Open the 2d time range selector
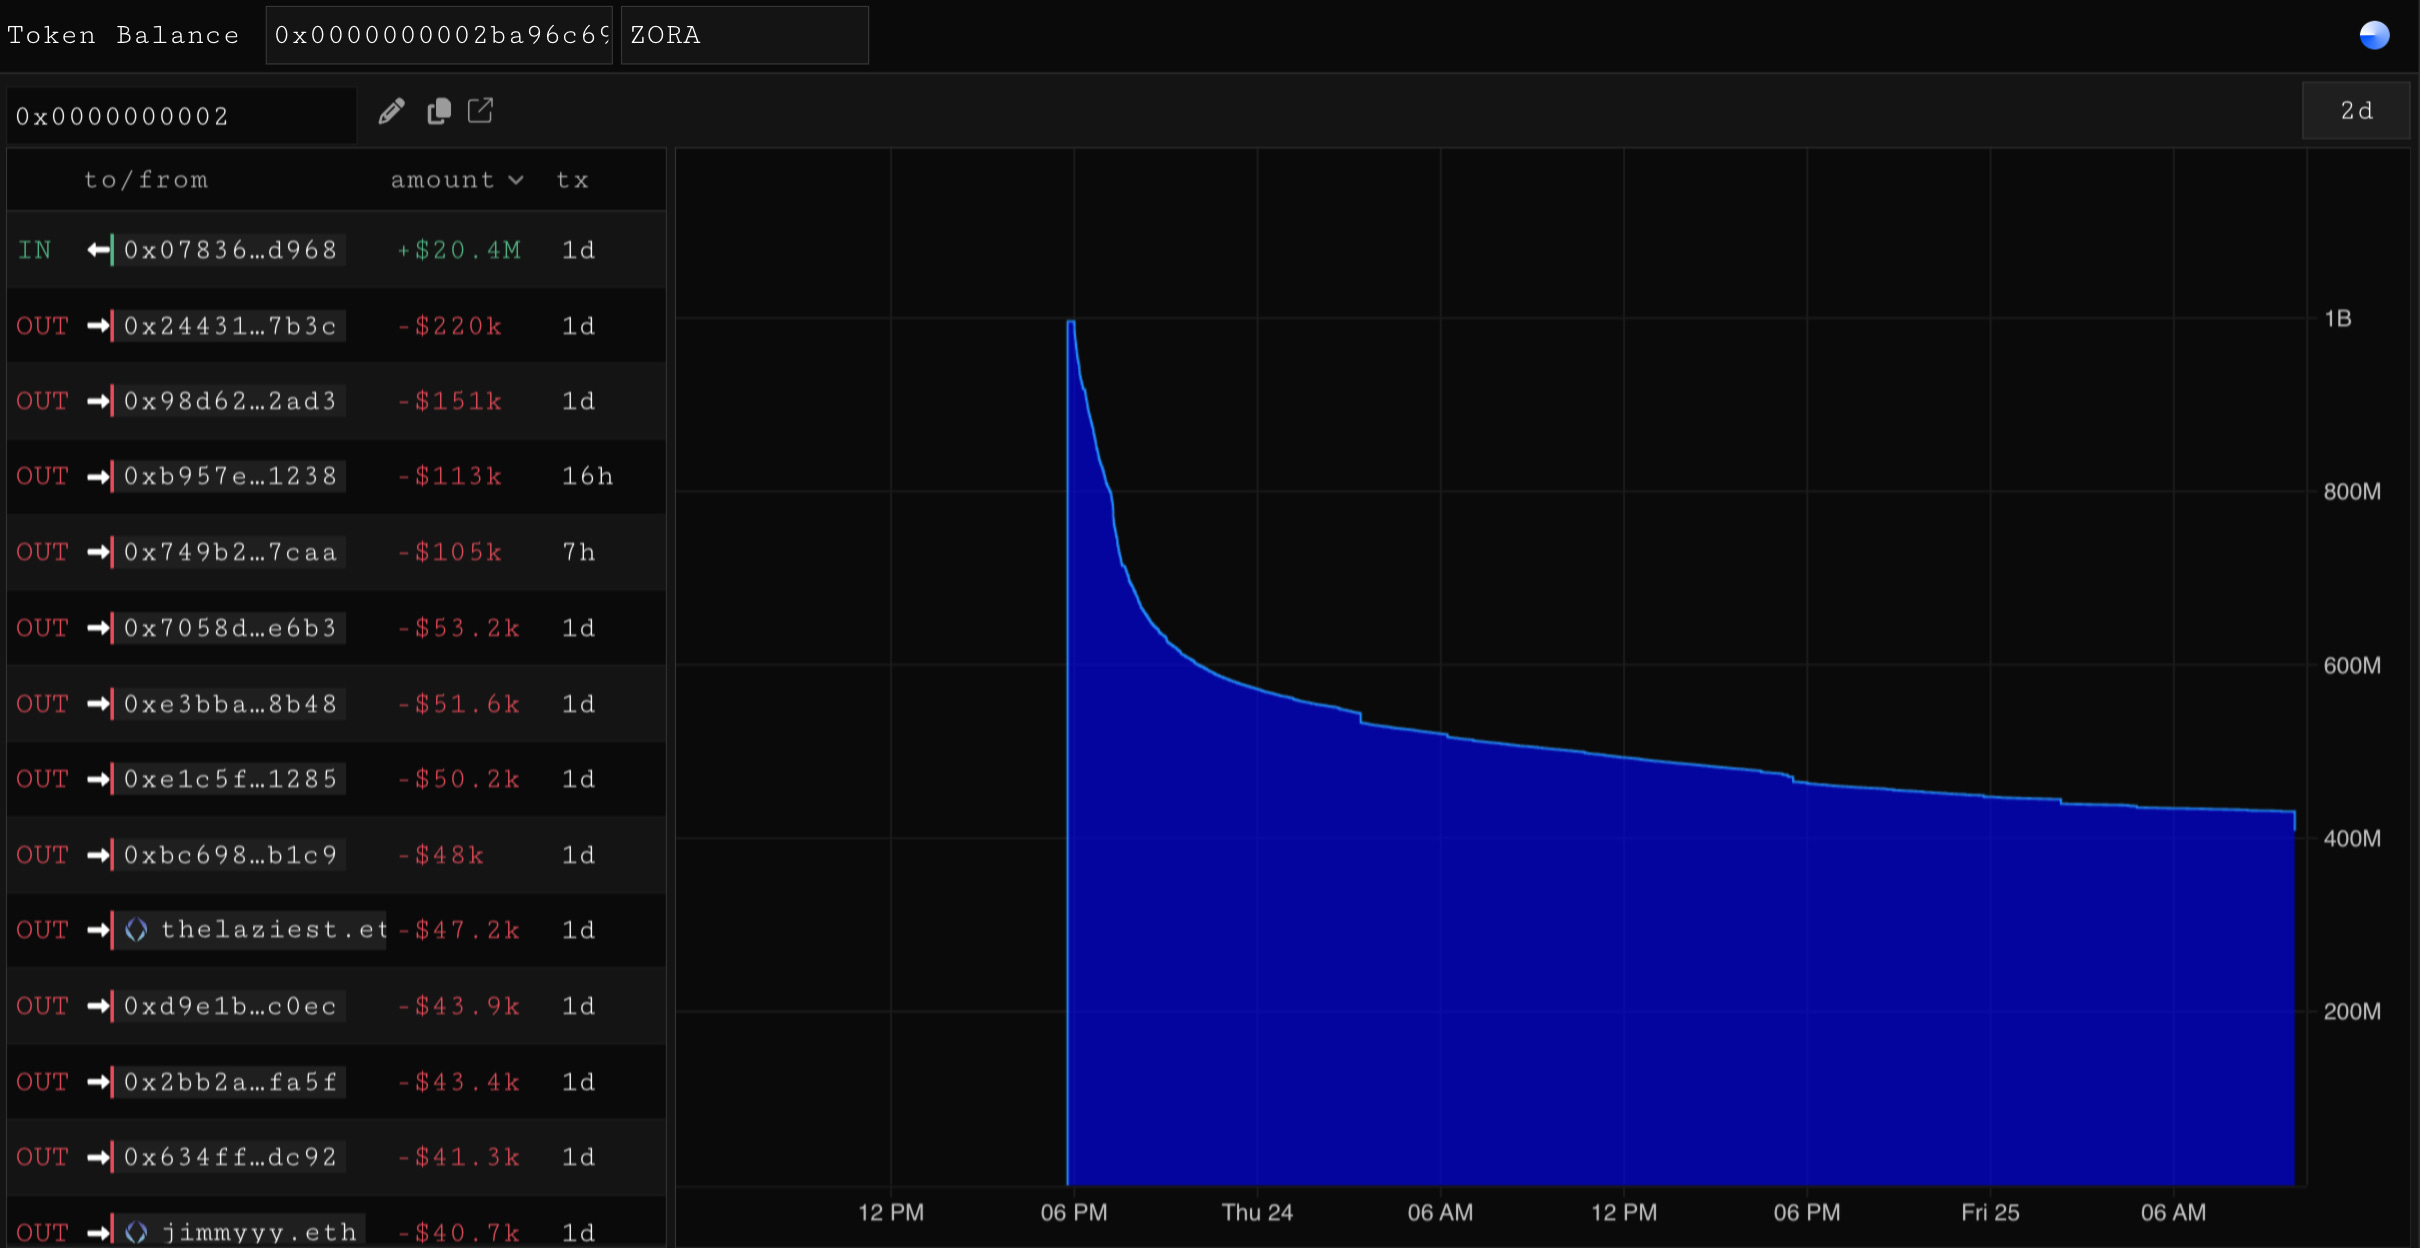The image size is (2420, 1248). coord(2355,111)
